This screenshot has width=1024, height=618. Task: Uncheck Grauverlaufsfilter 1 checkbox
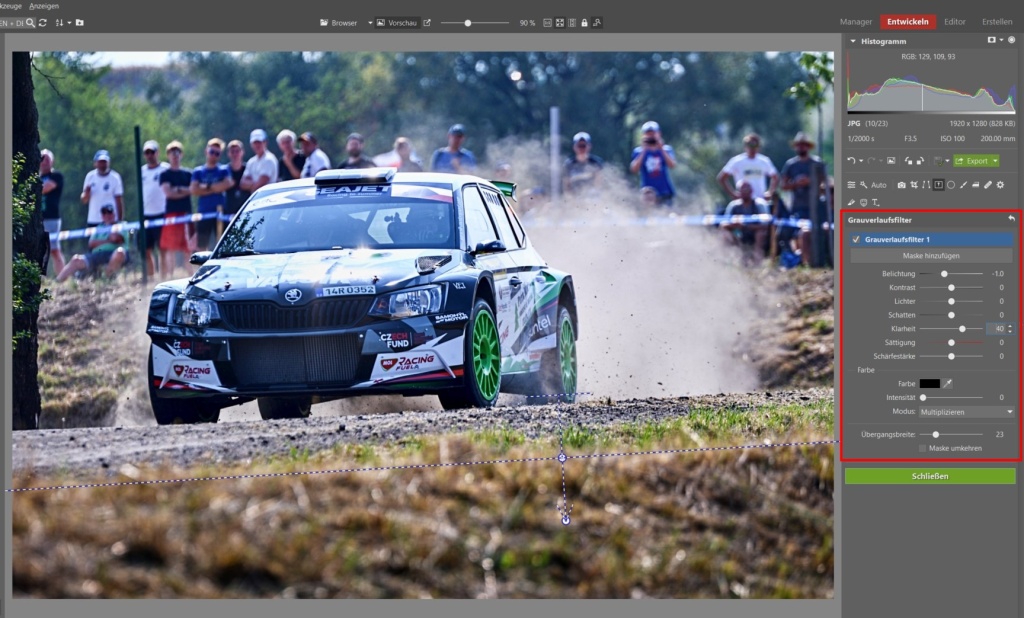click(x=856, y=240)
